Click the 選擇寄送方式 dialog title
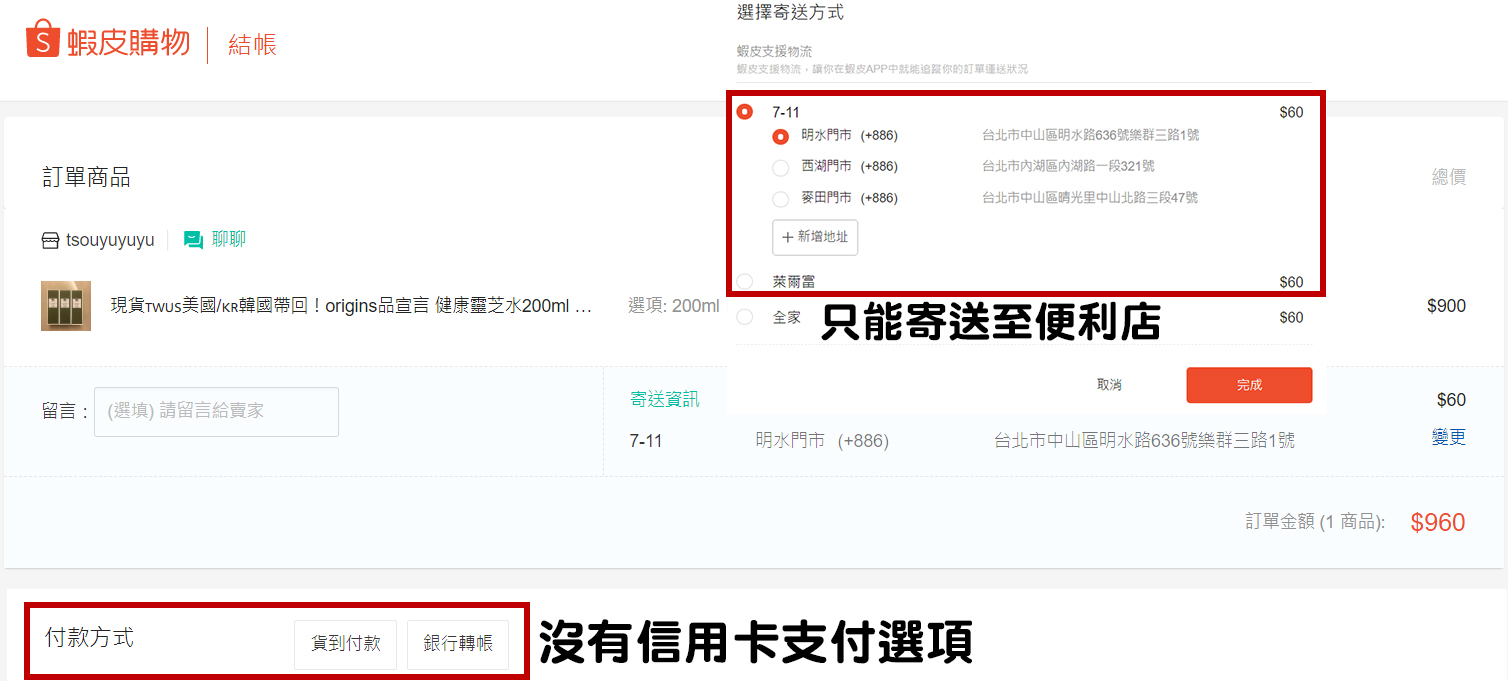Image resolution: width=1508 pixels, height=681 pixels. click(x=790, y=13)
